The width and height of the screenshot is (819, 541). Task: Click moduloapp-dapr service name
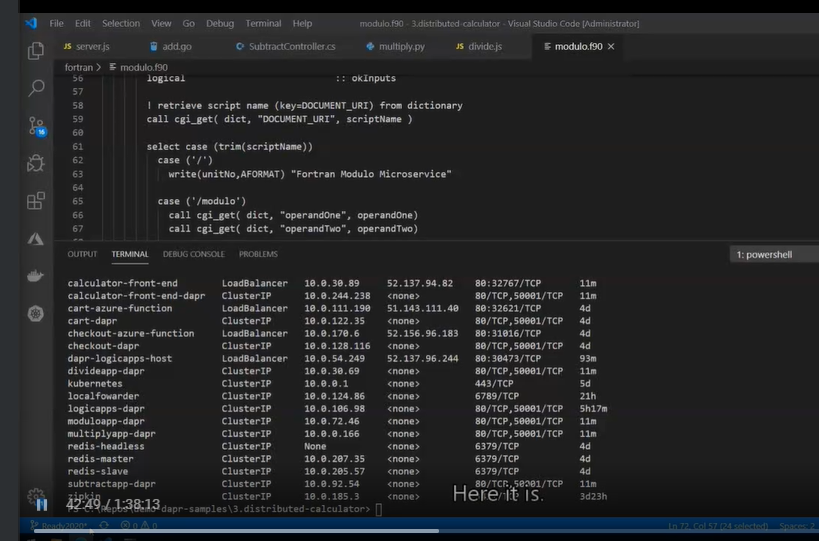(106, 421)
